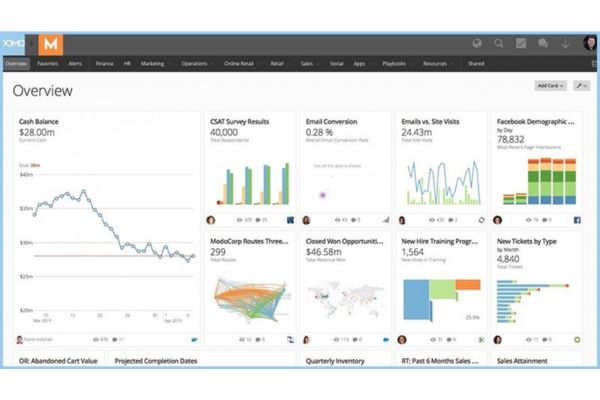Go to the Alerts tab

point(75,64)
